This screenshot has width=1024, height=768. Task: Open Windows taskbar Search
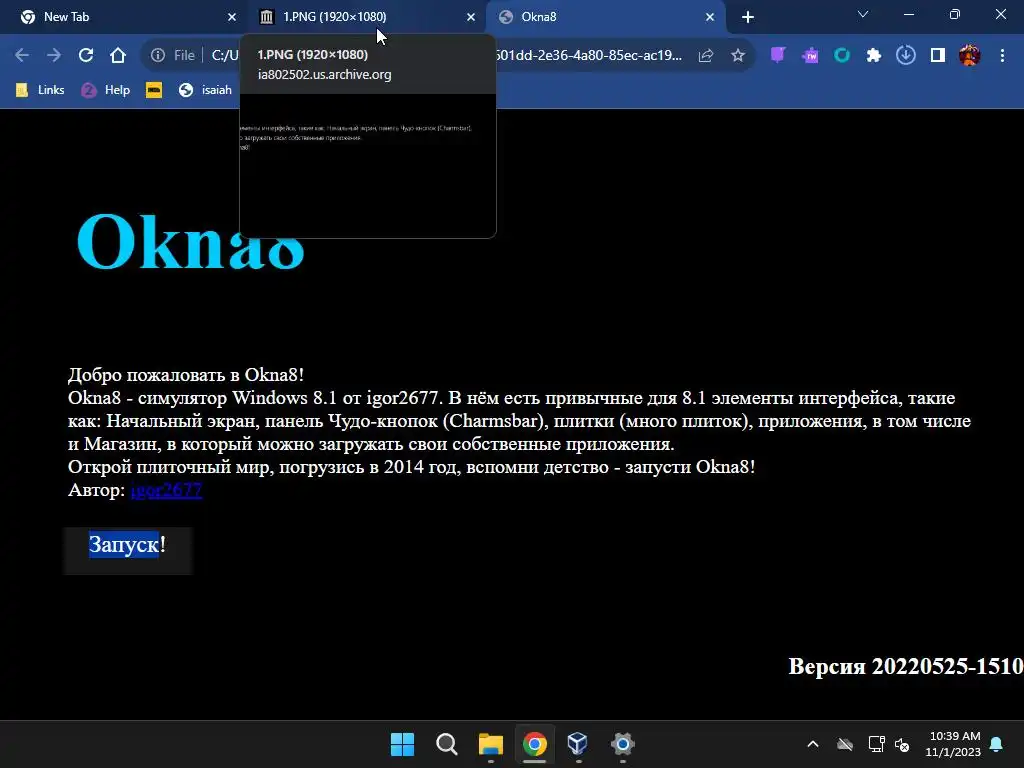[x=447, y=744]
